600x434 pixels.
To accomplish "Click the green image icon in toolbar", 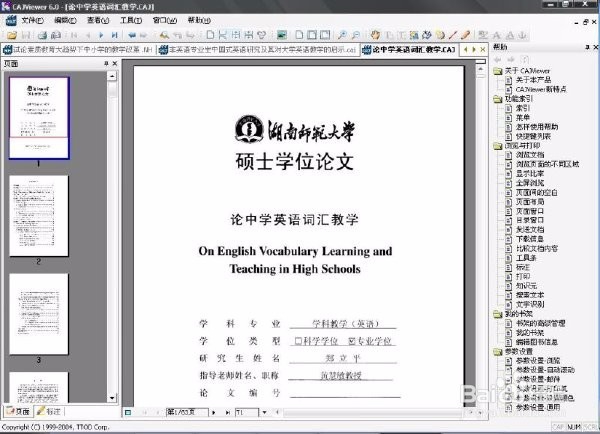I will [x=282, y=35].
